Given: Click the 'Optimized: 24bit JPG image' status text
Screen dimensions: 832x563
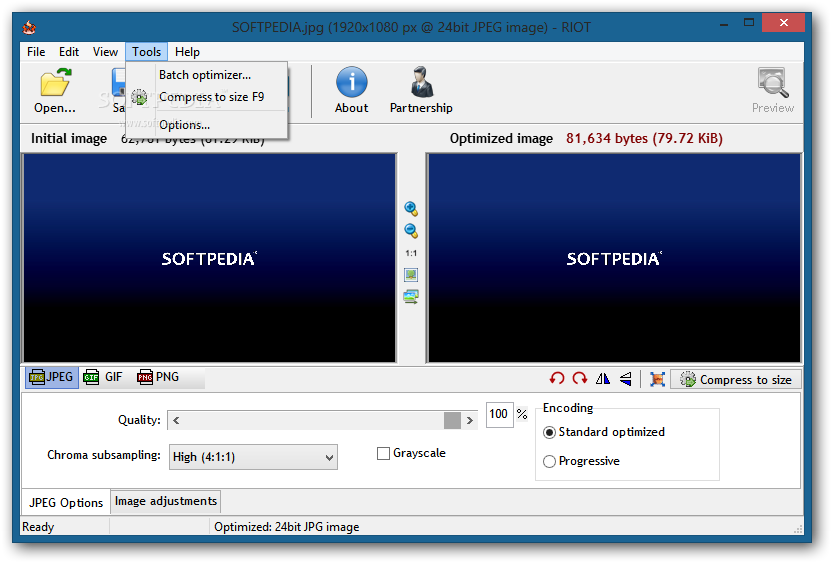Looking at the screenshot, I should 287,527.
